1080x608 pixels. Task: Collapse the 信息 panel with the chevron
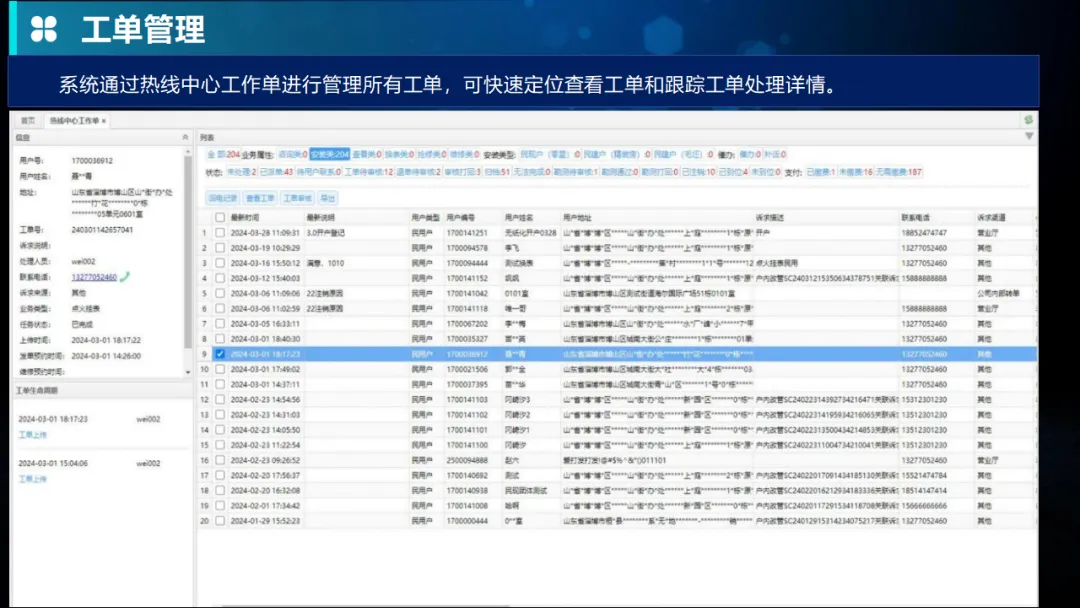coord(185,138)
